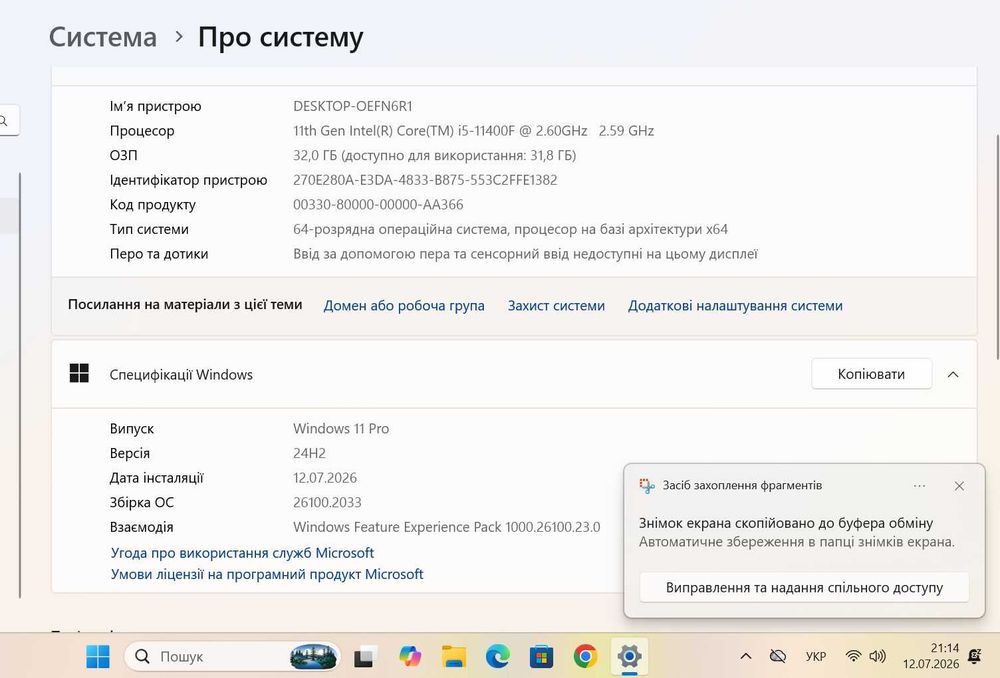Open clock and date 21:14 panel
This screenshot has height=678, width=1000.
(930, 656)
